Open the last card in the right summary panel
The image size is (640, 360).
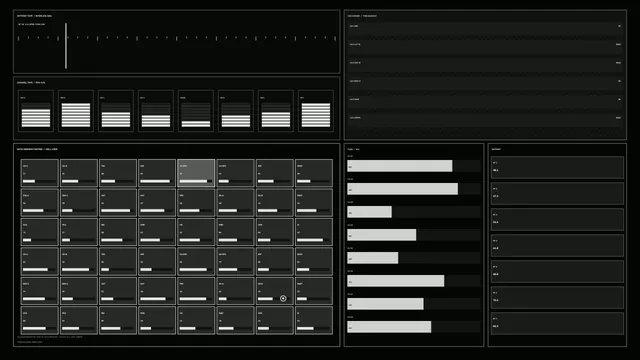557,323
